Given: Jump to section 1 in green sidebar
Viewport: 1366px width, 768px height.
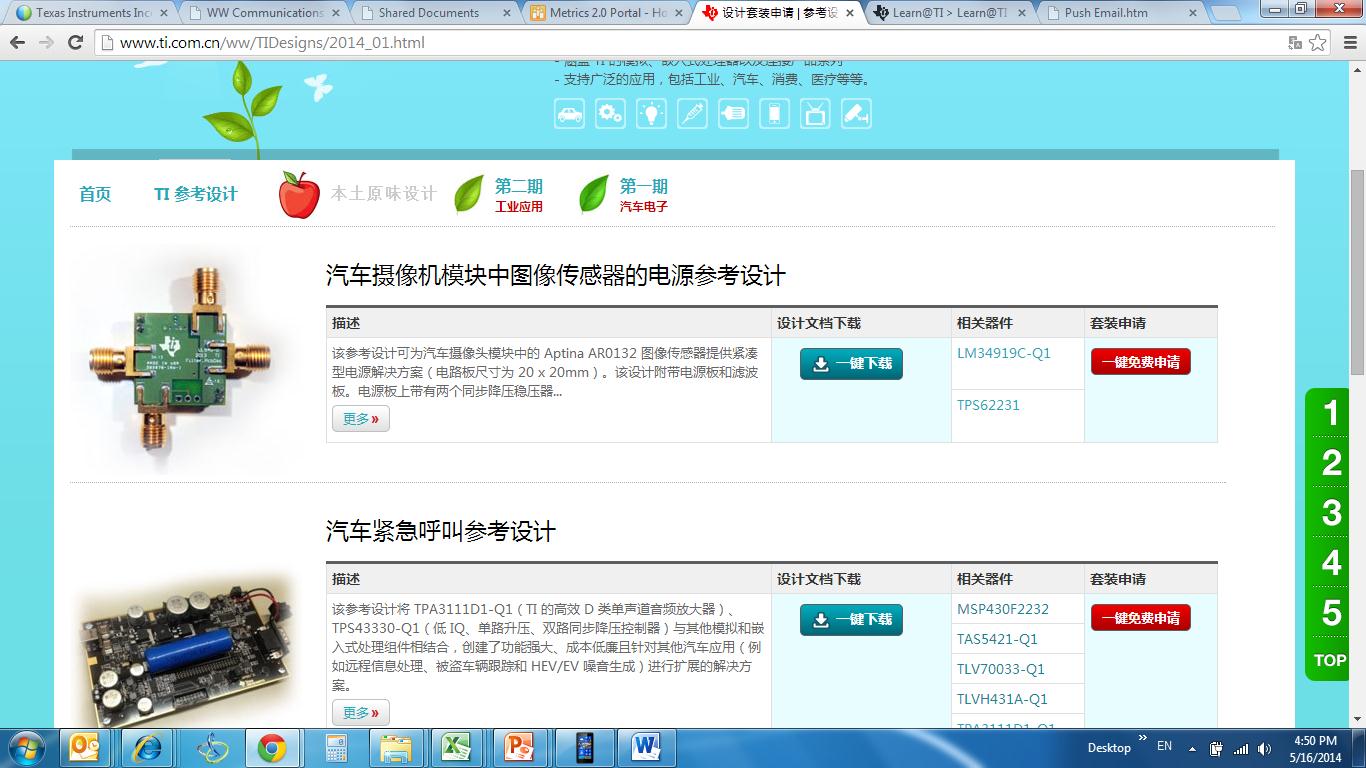Looking at the screenshot, I should (1331, 413).
